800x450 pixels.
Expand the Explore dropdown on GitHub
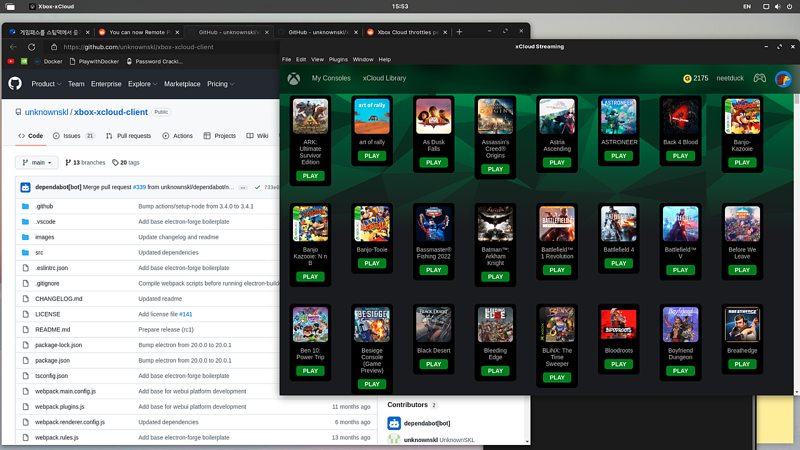point(142,84)
